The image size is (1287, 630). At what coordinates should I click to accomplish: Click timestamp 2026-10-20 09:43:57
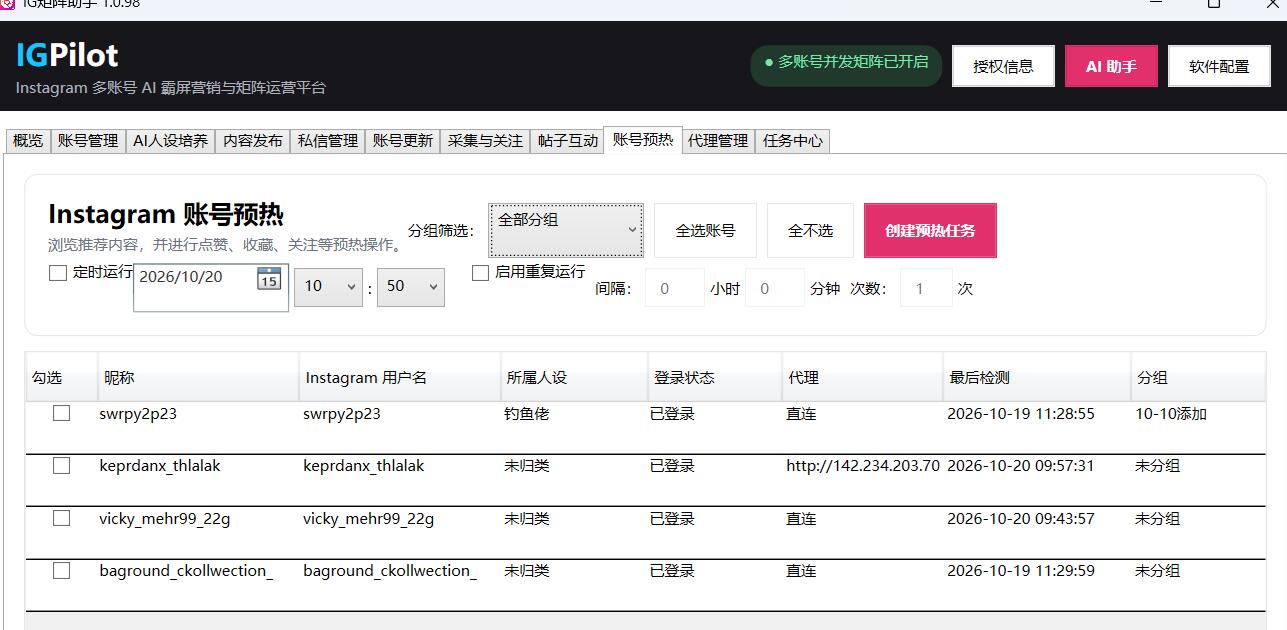coord(1021,519)
